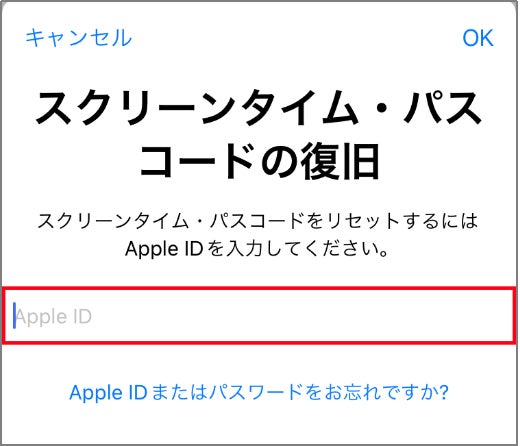Image resolution: width=520 pixels, height=446 pixels.
Task: Submit the Apple ID with OK
Action: tap(478, 38)
